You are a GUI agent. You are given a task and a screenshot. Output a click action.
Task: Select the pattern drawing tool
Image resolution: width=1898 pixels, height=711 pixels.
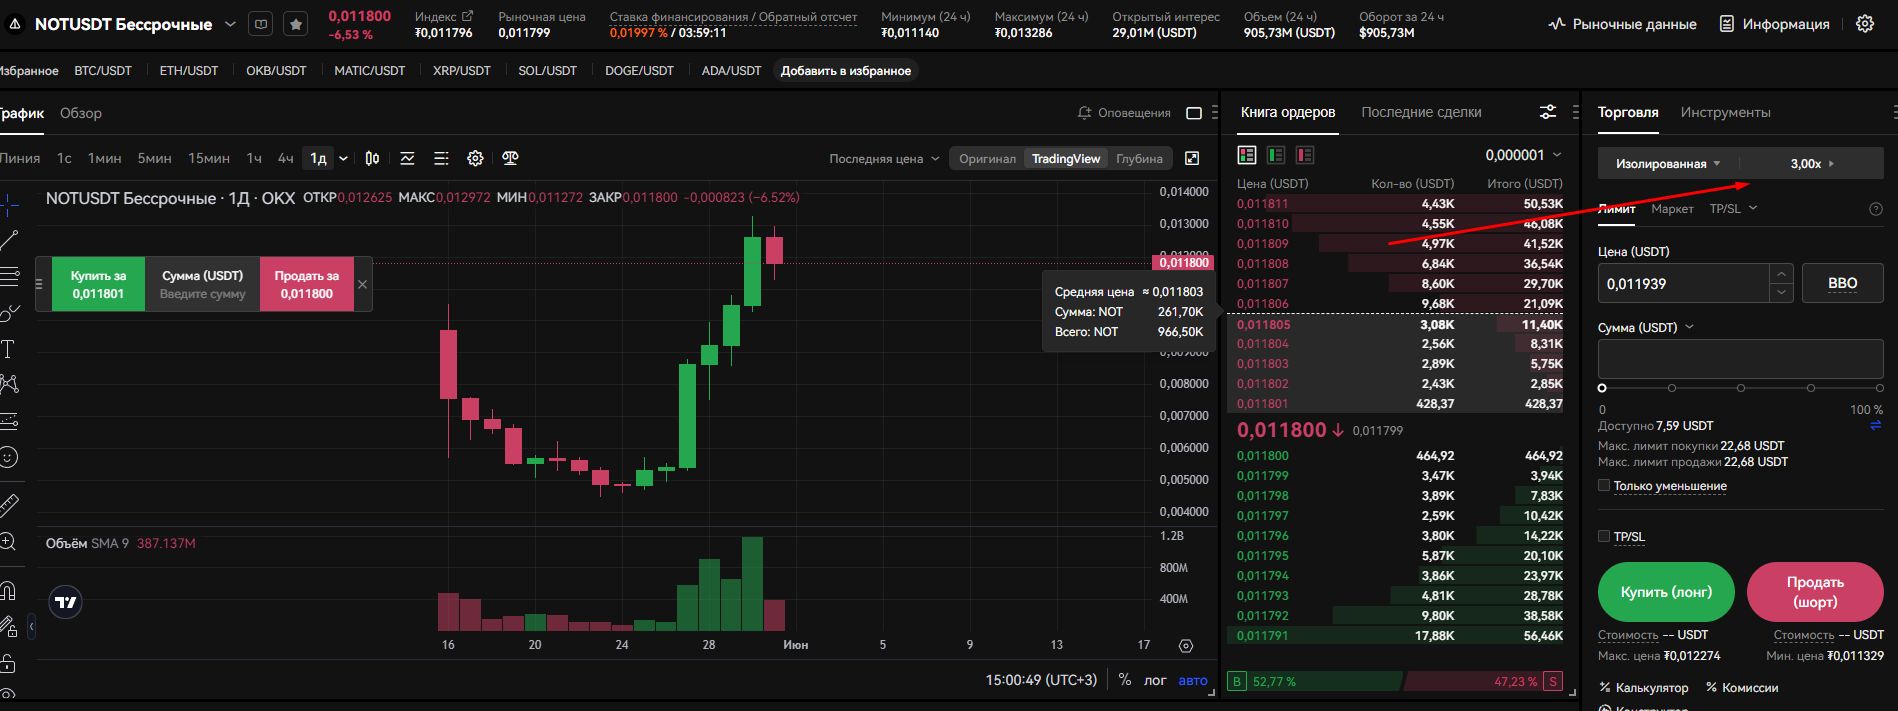pos(9,384)
